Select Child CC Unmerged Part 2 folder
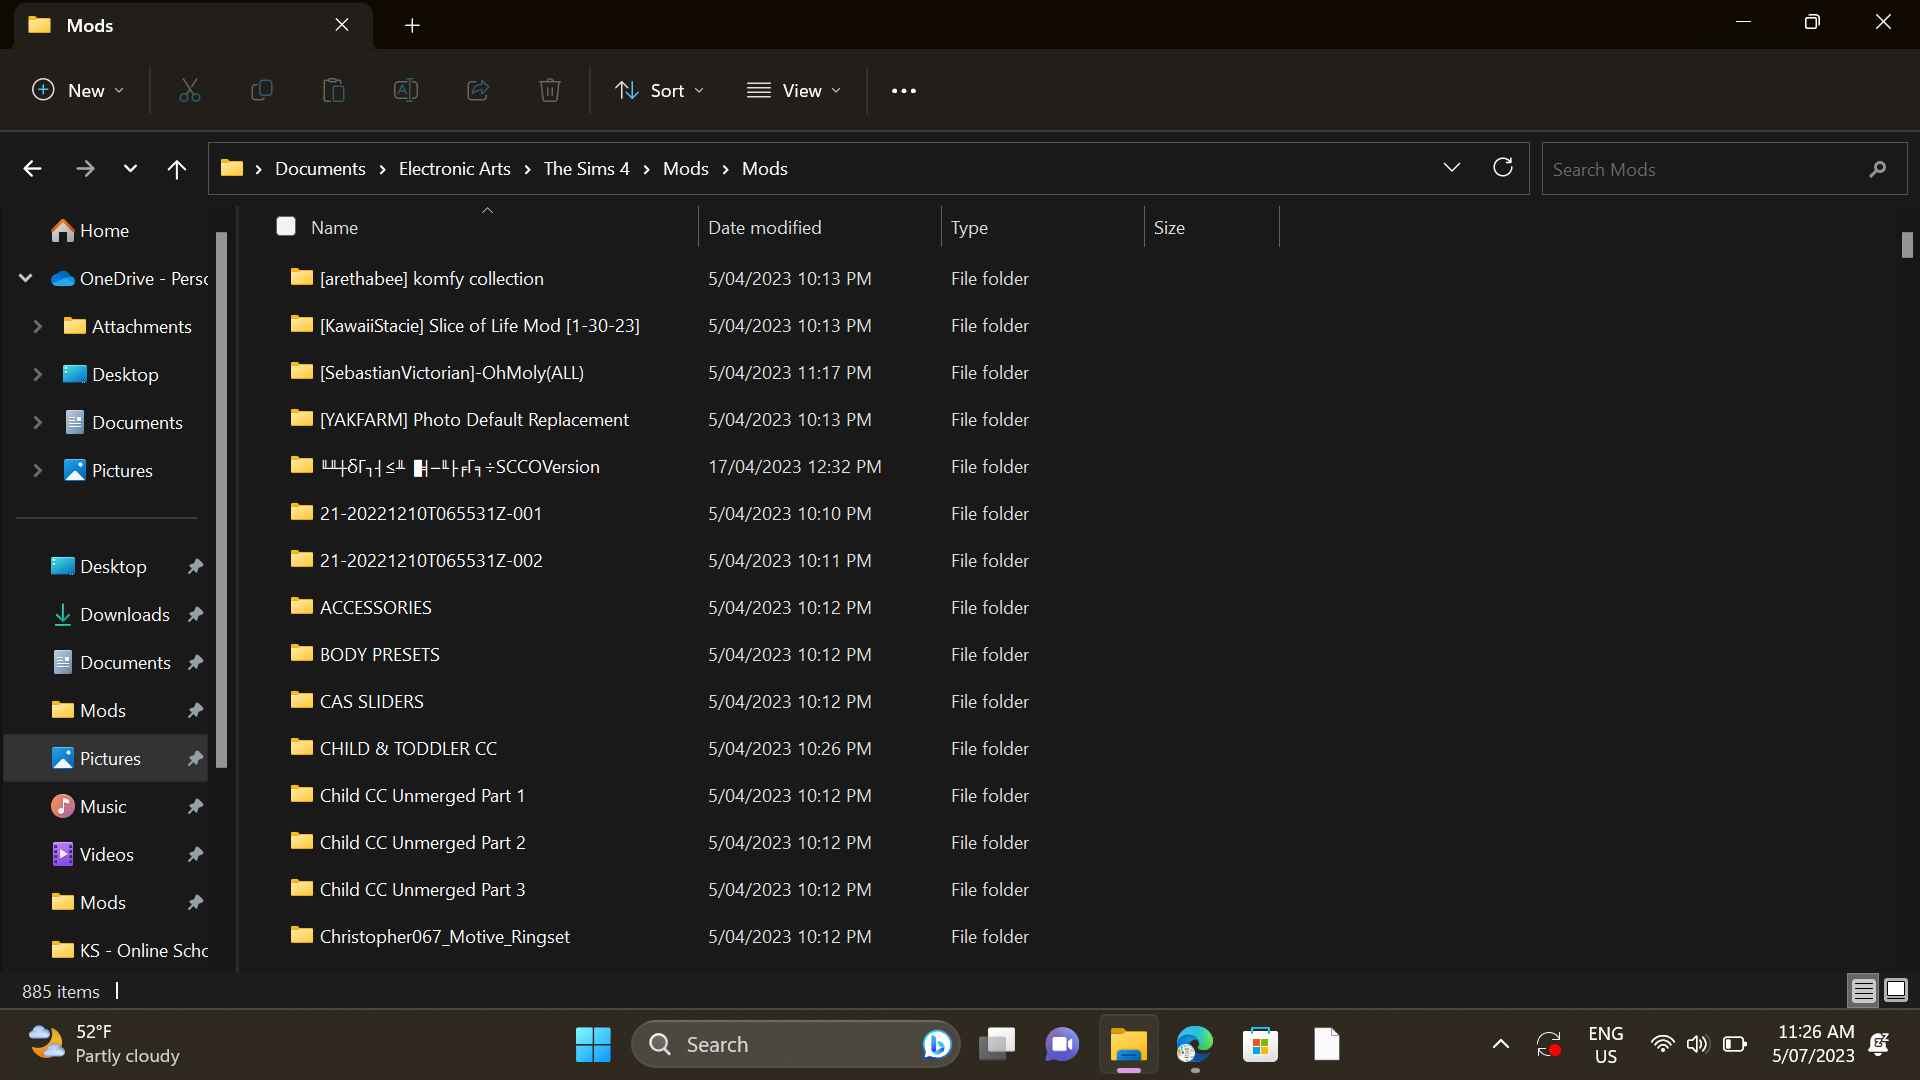Image resolution: width=1920 pixels, height=1080 pixels. [422, 842]
